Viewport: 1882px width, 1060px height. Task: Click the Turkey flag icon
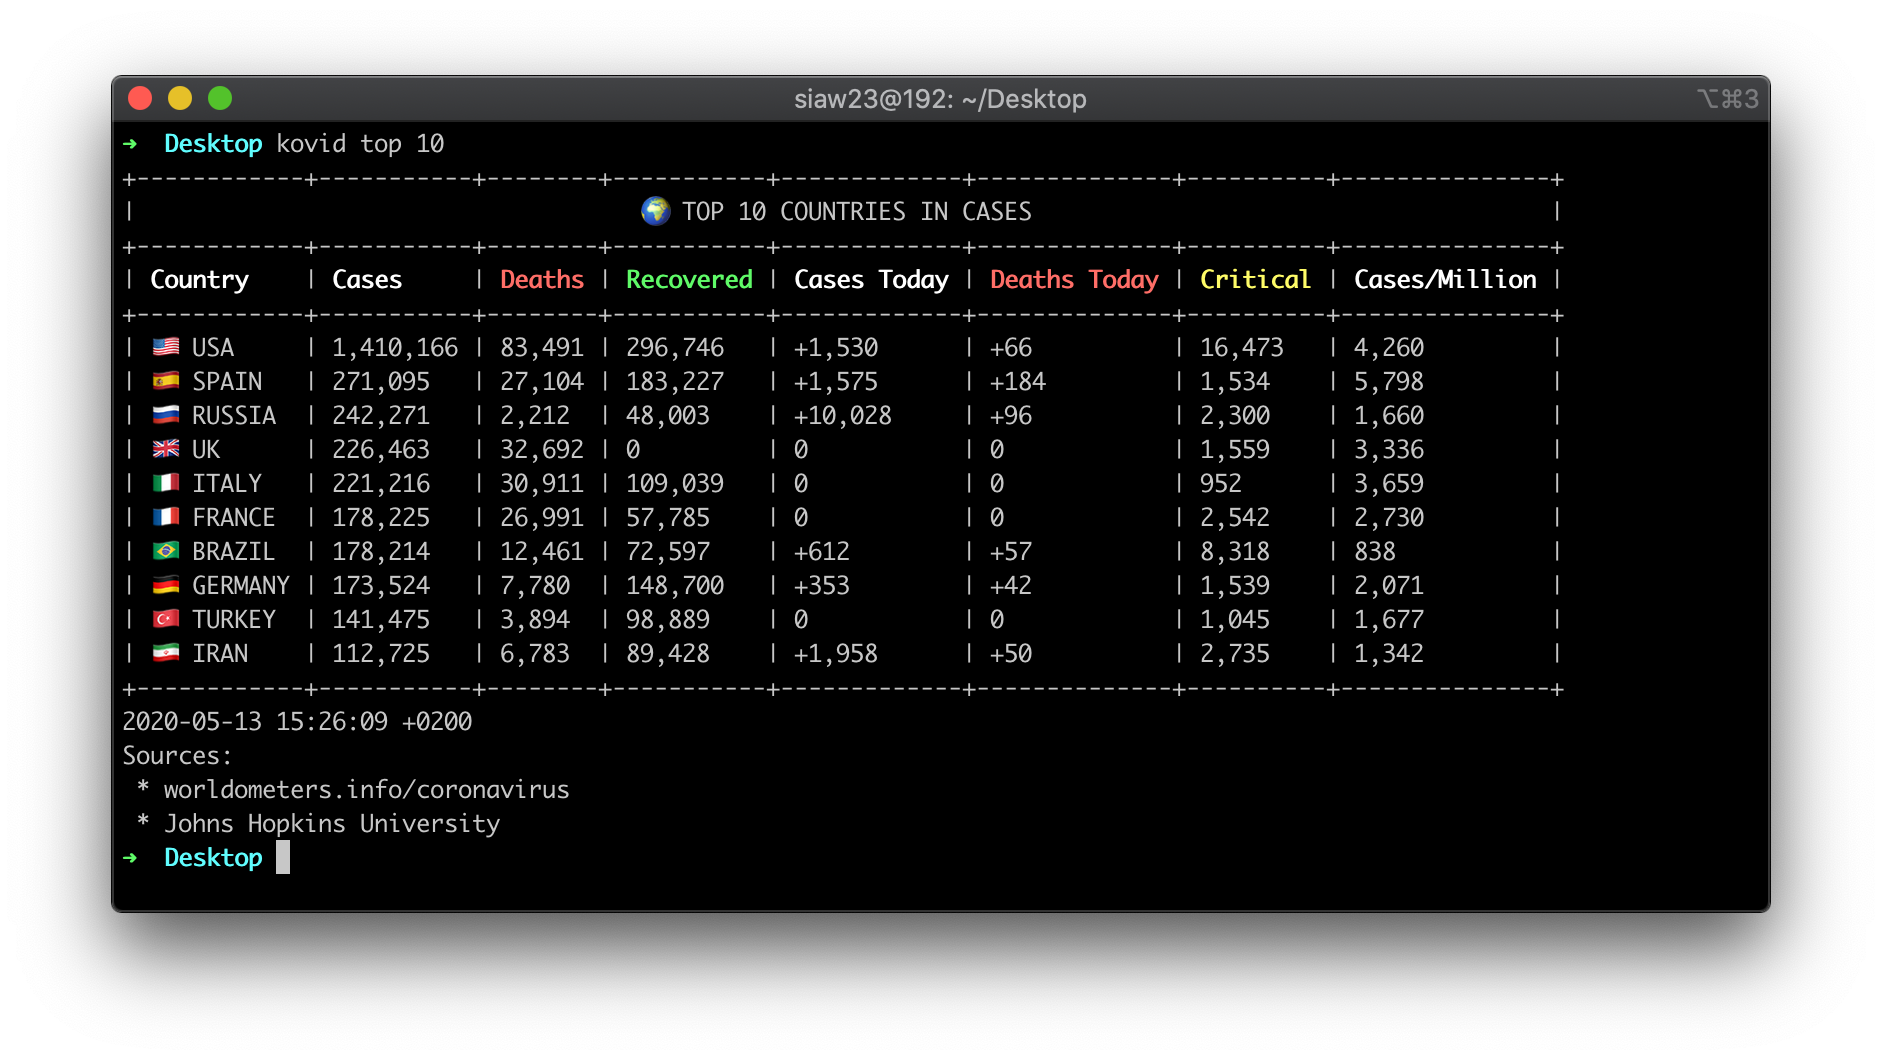(x=166, y=619)
